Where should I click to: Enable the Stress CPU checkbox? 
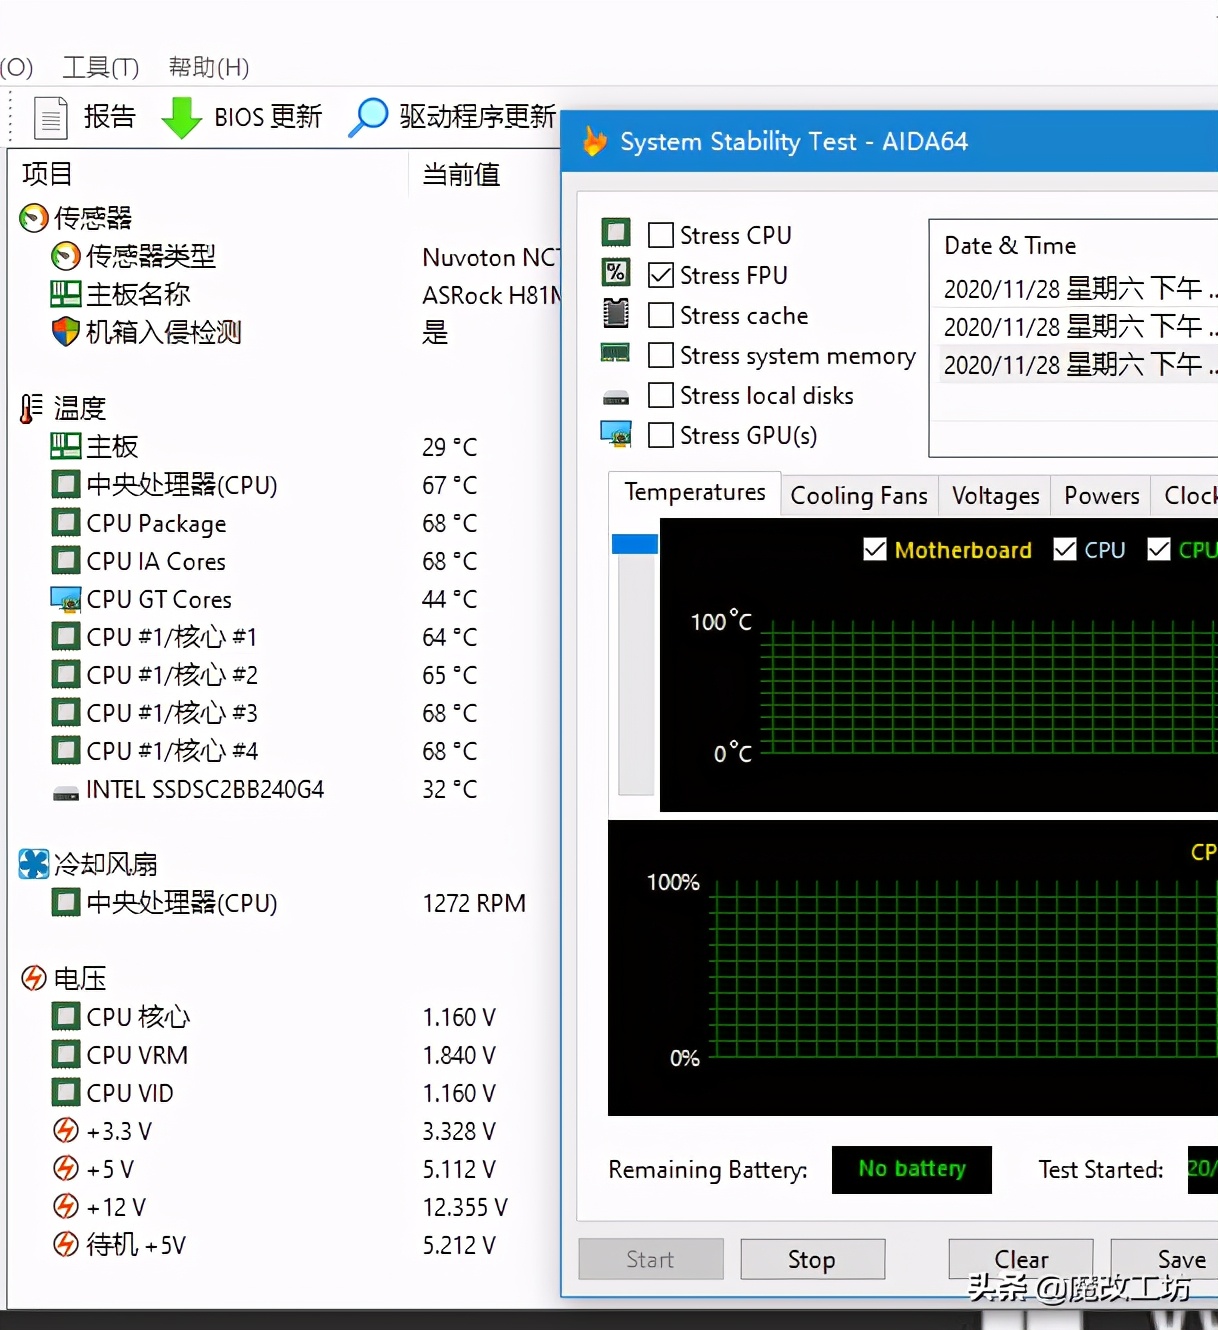tap(661, 235)
